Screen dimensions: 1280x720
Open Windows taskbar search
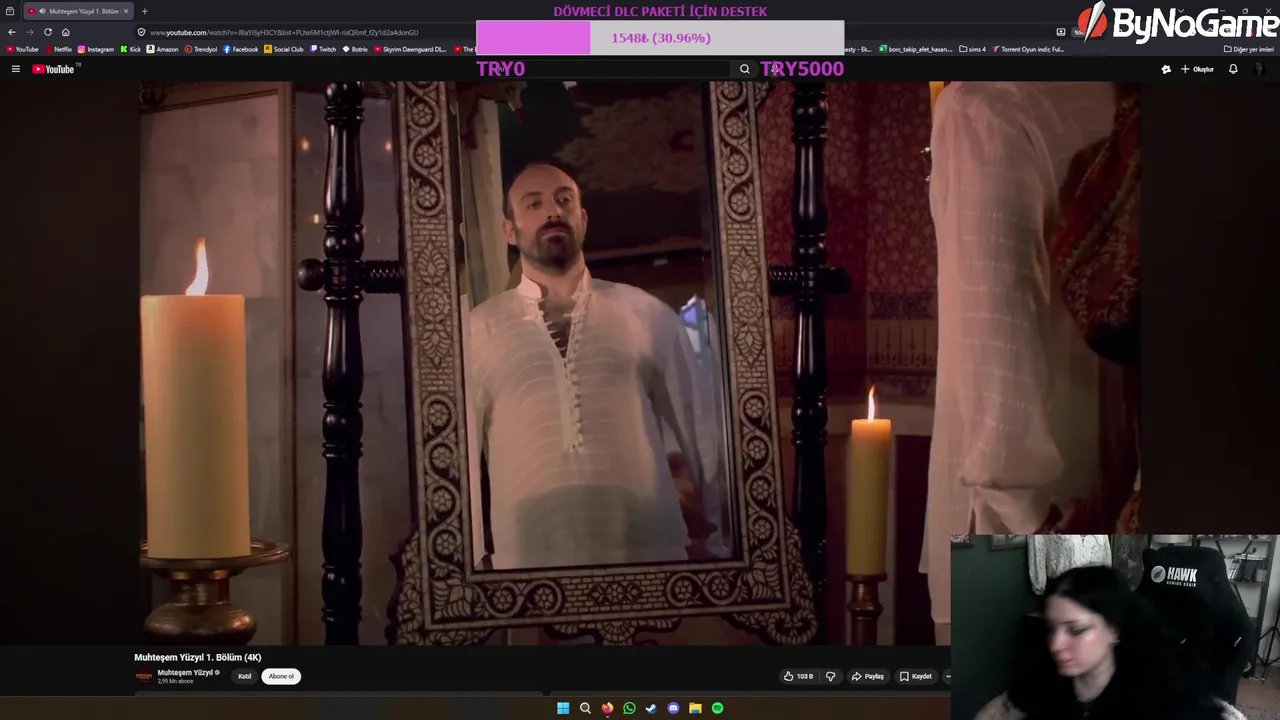[x=585, y=708]
